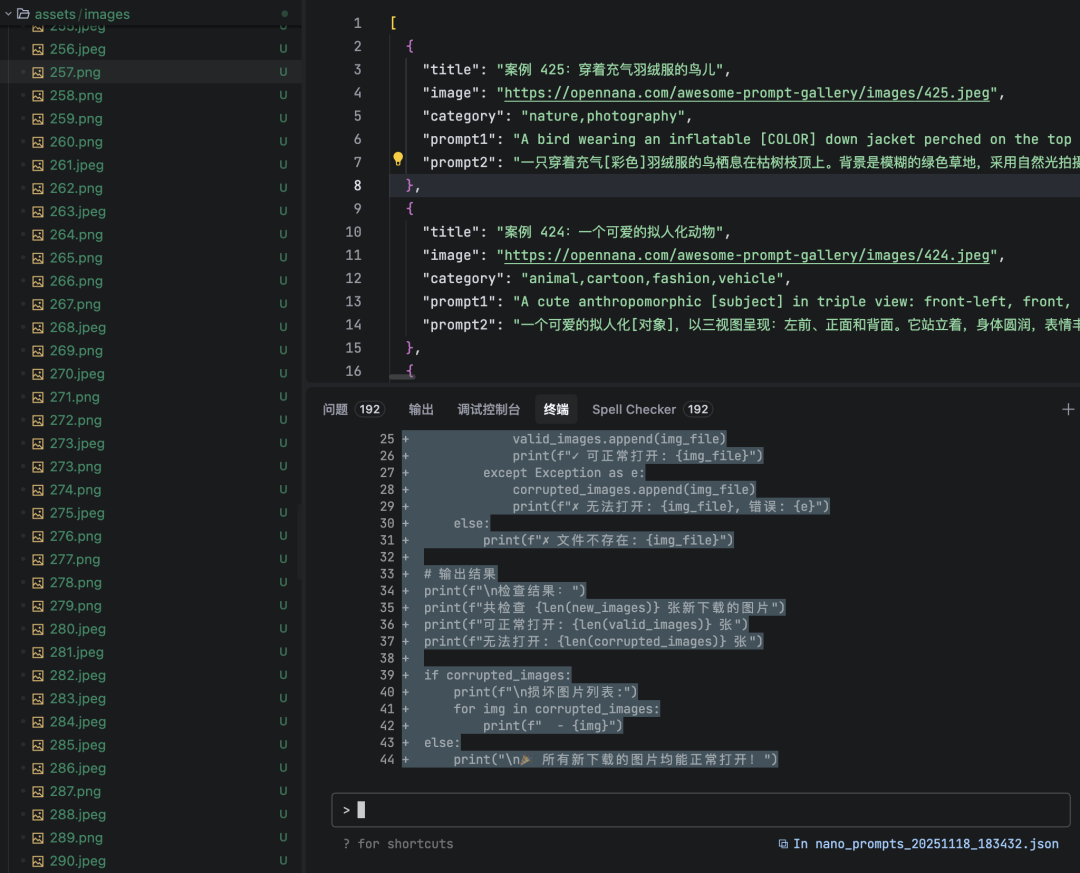Click the plus icon in terminal panel
Screen dimensions: 1080x873
[x=1067, y=409]
